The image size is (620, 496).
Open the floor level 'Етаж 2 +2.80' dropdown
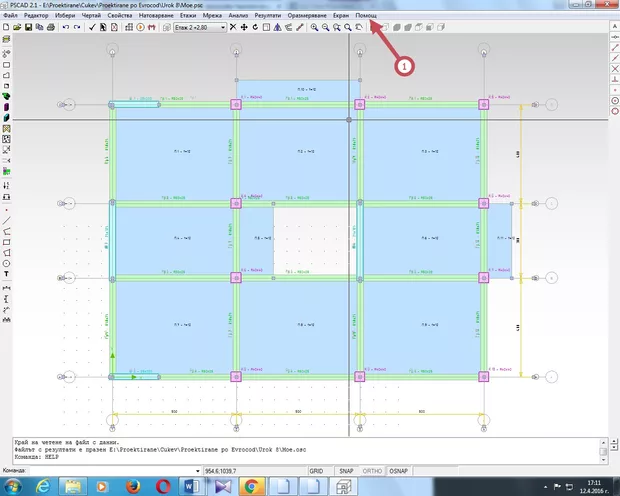click(x=221, y=27)
